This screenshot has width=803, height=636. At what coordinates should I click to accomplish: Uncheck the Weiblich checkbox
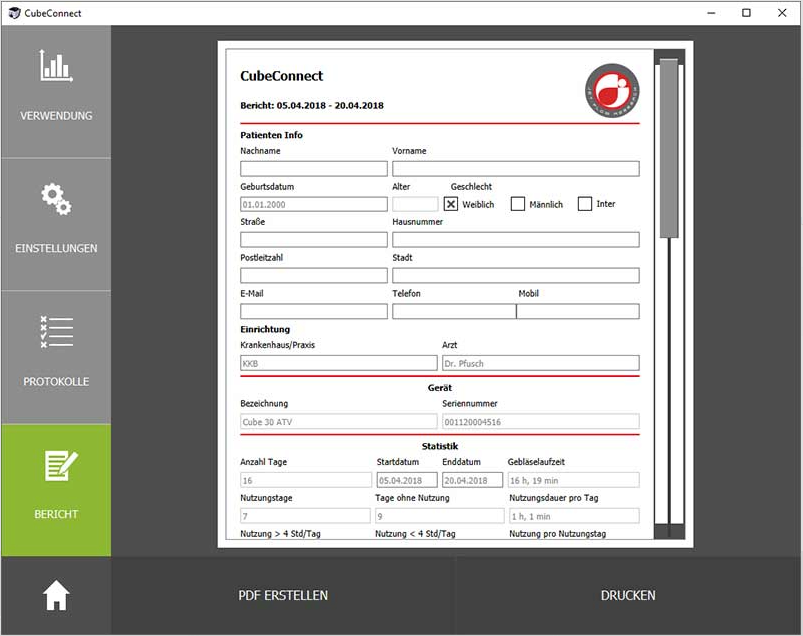(x=451, y=204)
